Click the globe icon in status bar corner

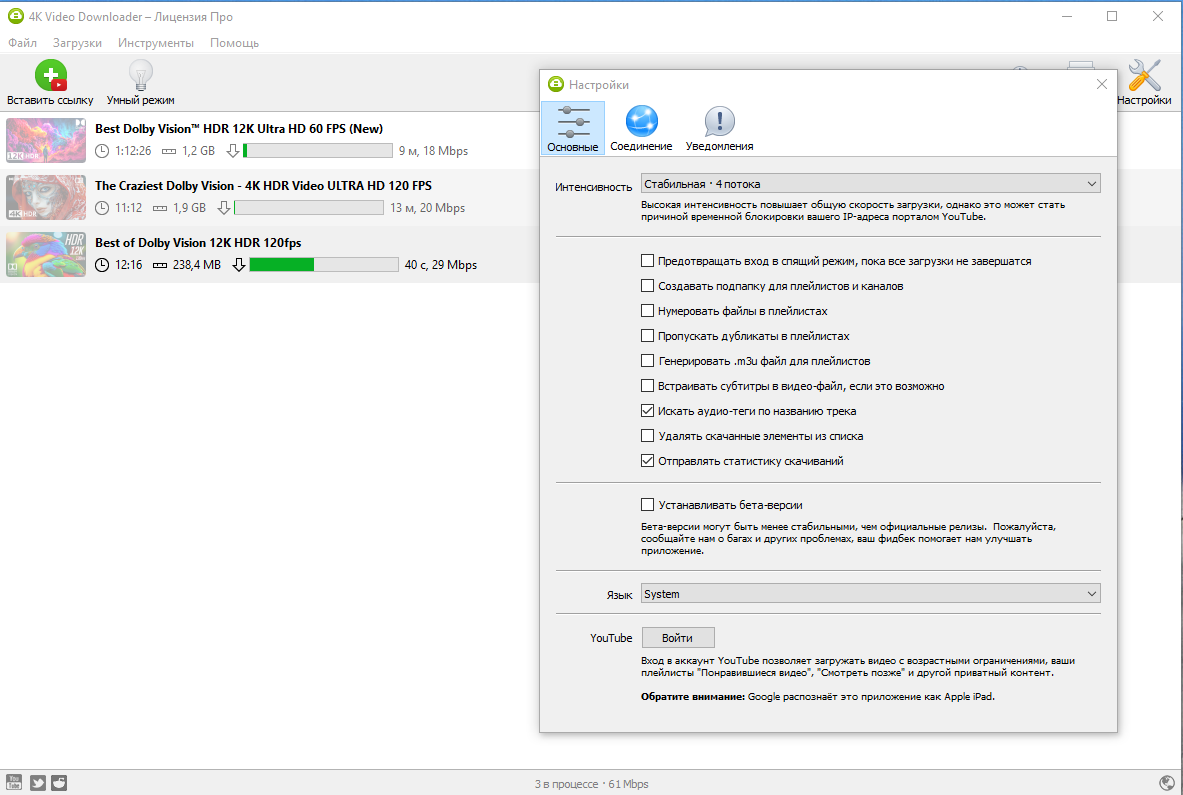point(1166,783)
